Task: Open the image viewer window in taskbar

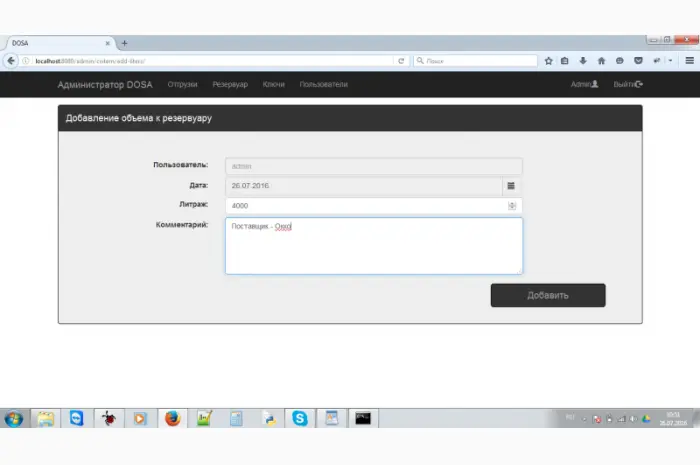Action: tap(331, 419)
